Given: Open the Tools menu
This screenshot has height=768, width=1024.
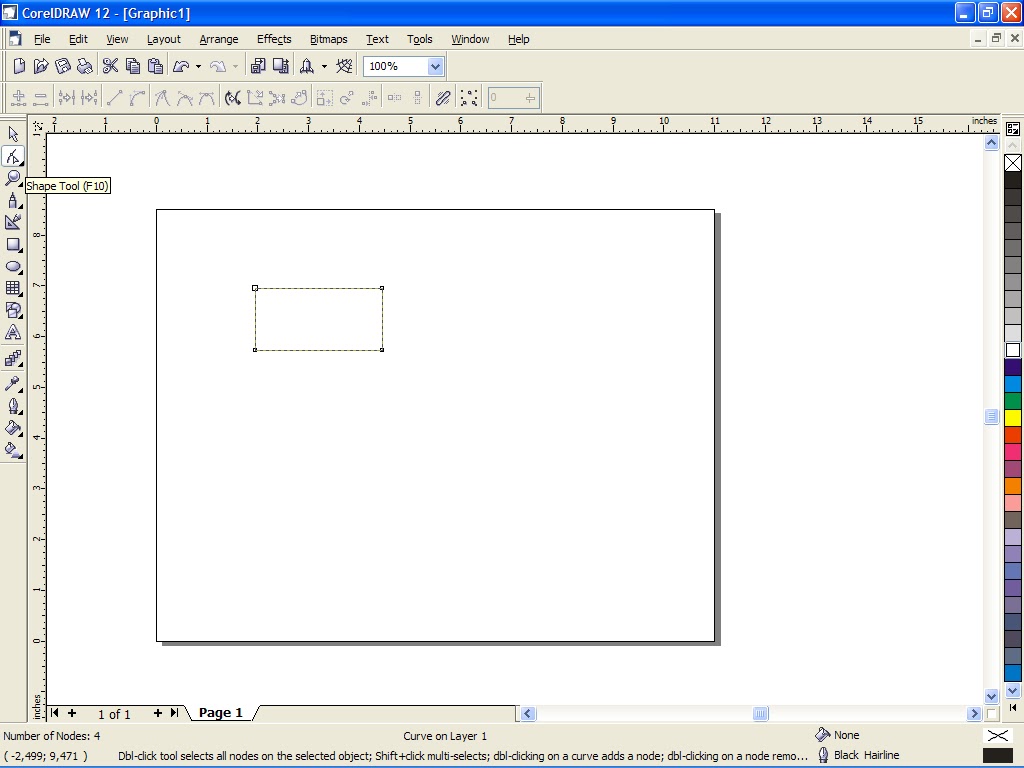Looking at the screenshot, I should coord(420,39).
